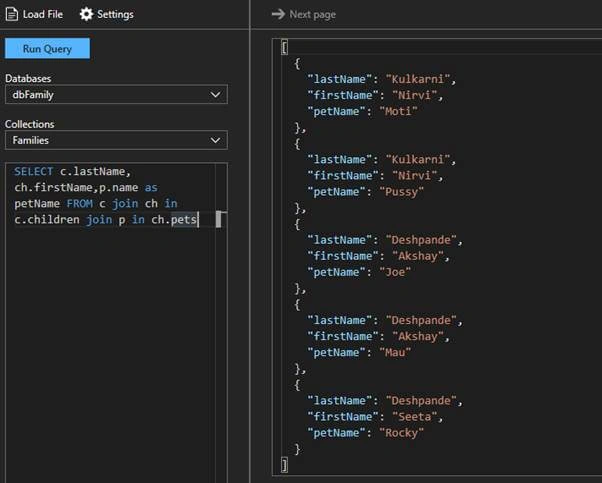Click the Next page arrow icon

click(x=278, y=14)
